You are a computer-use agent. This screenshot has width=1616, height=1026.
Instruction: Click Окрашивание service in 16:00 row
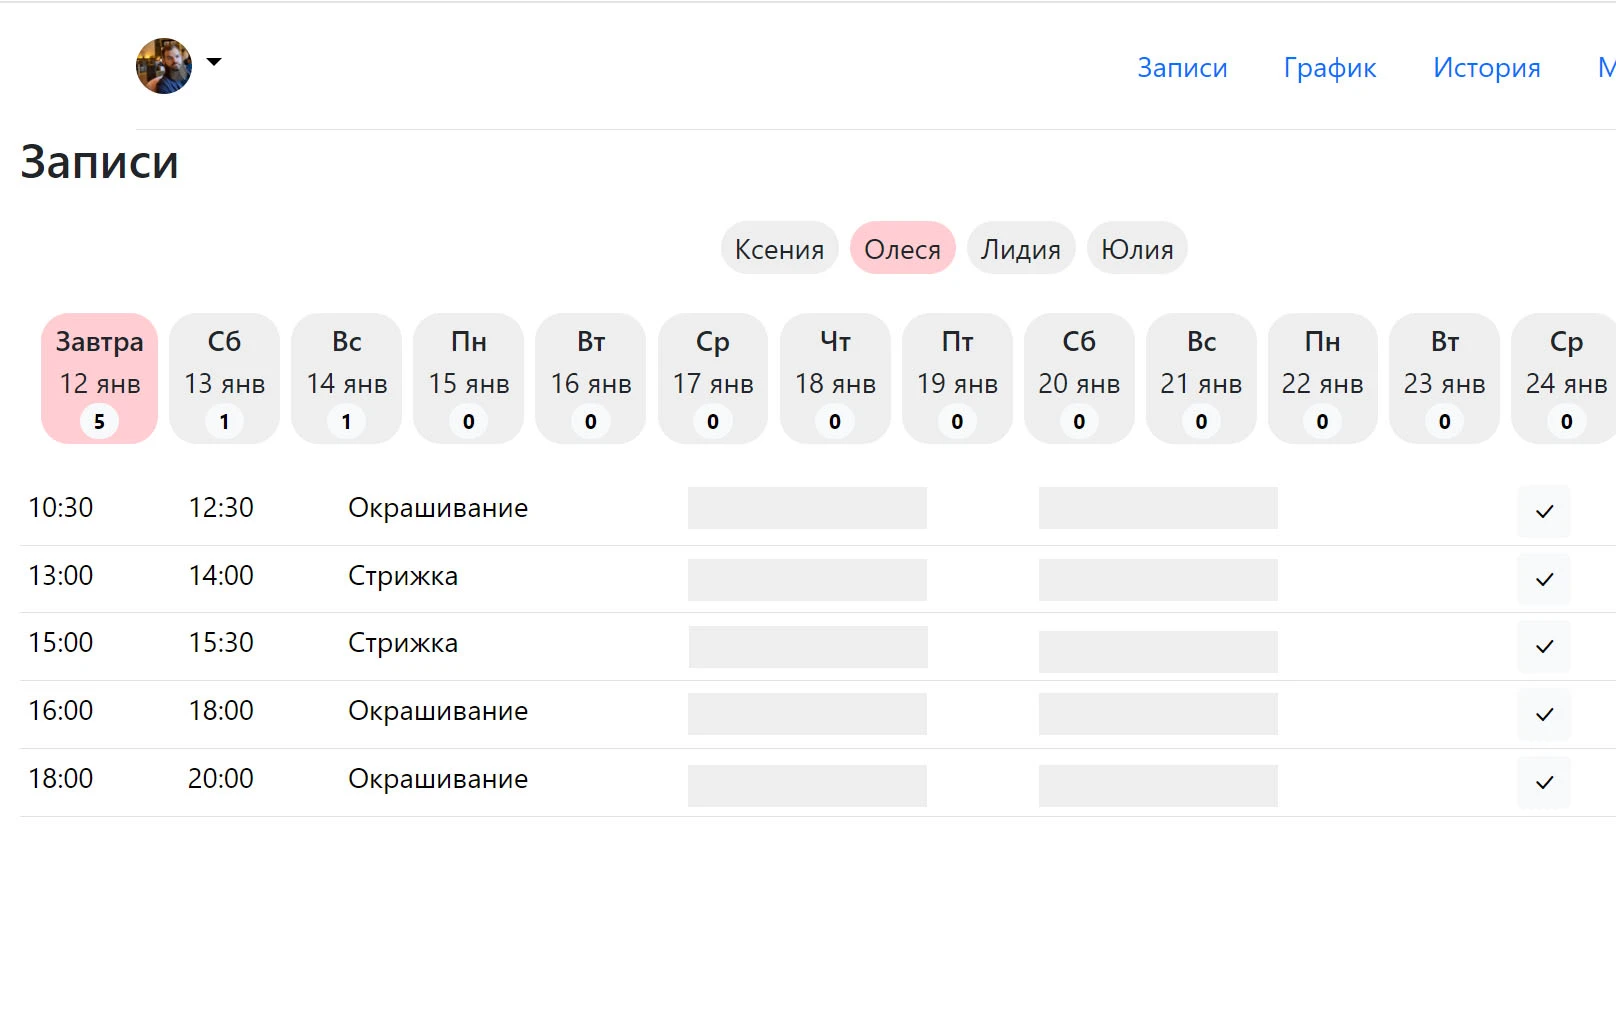(438, 711)
